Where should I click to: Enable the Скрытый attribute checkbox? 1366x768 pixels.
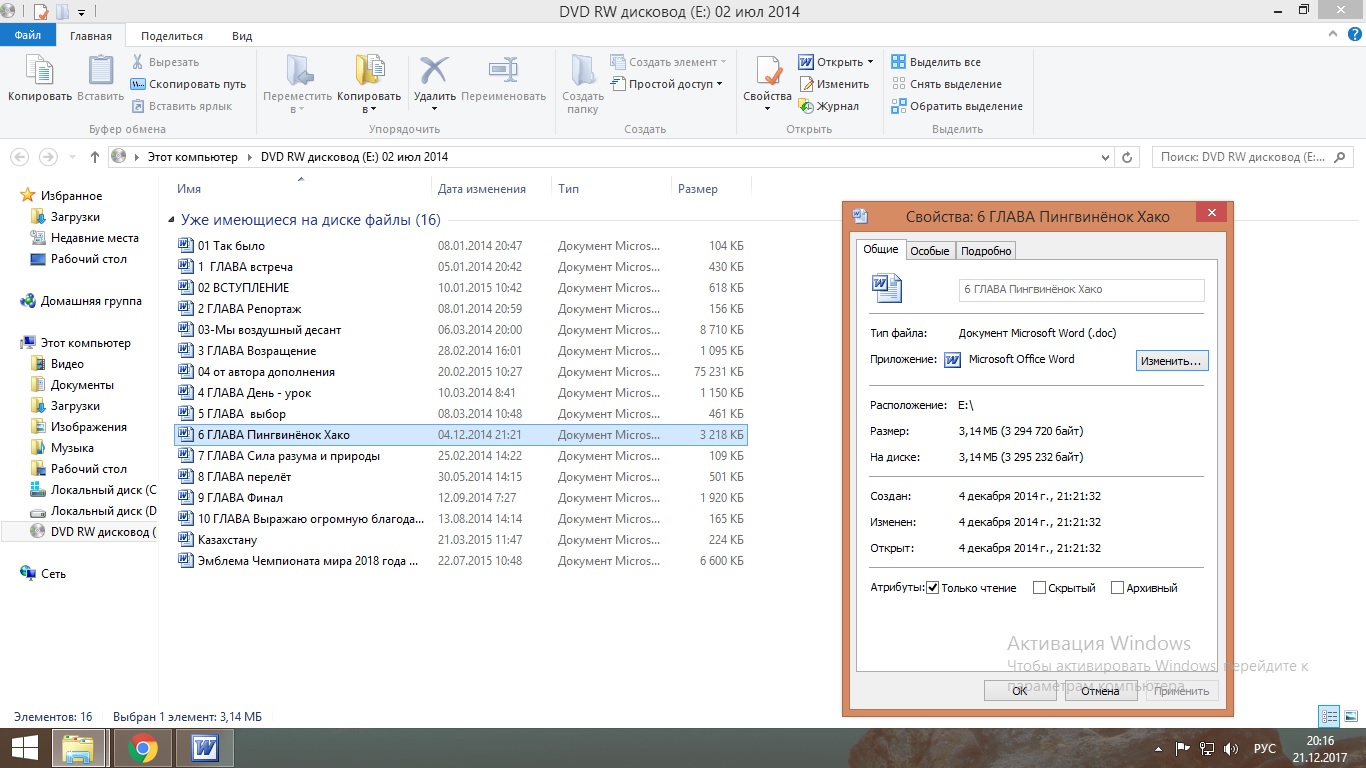click(1039, 588)
